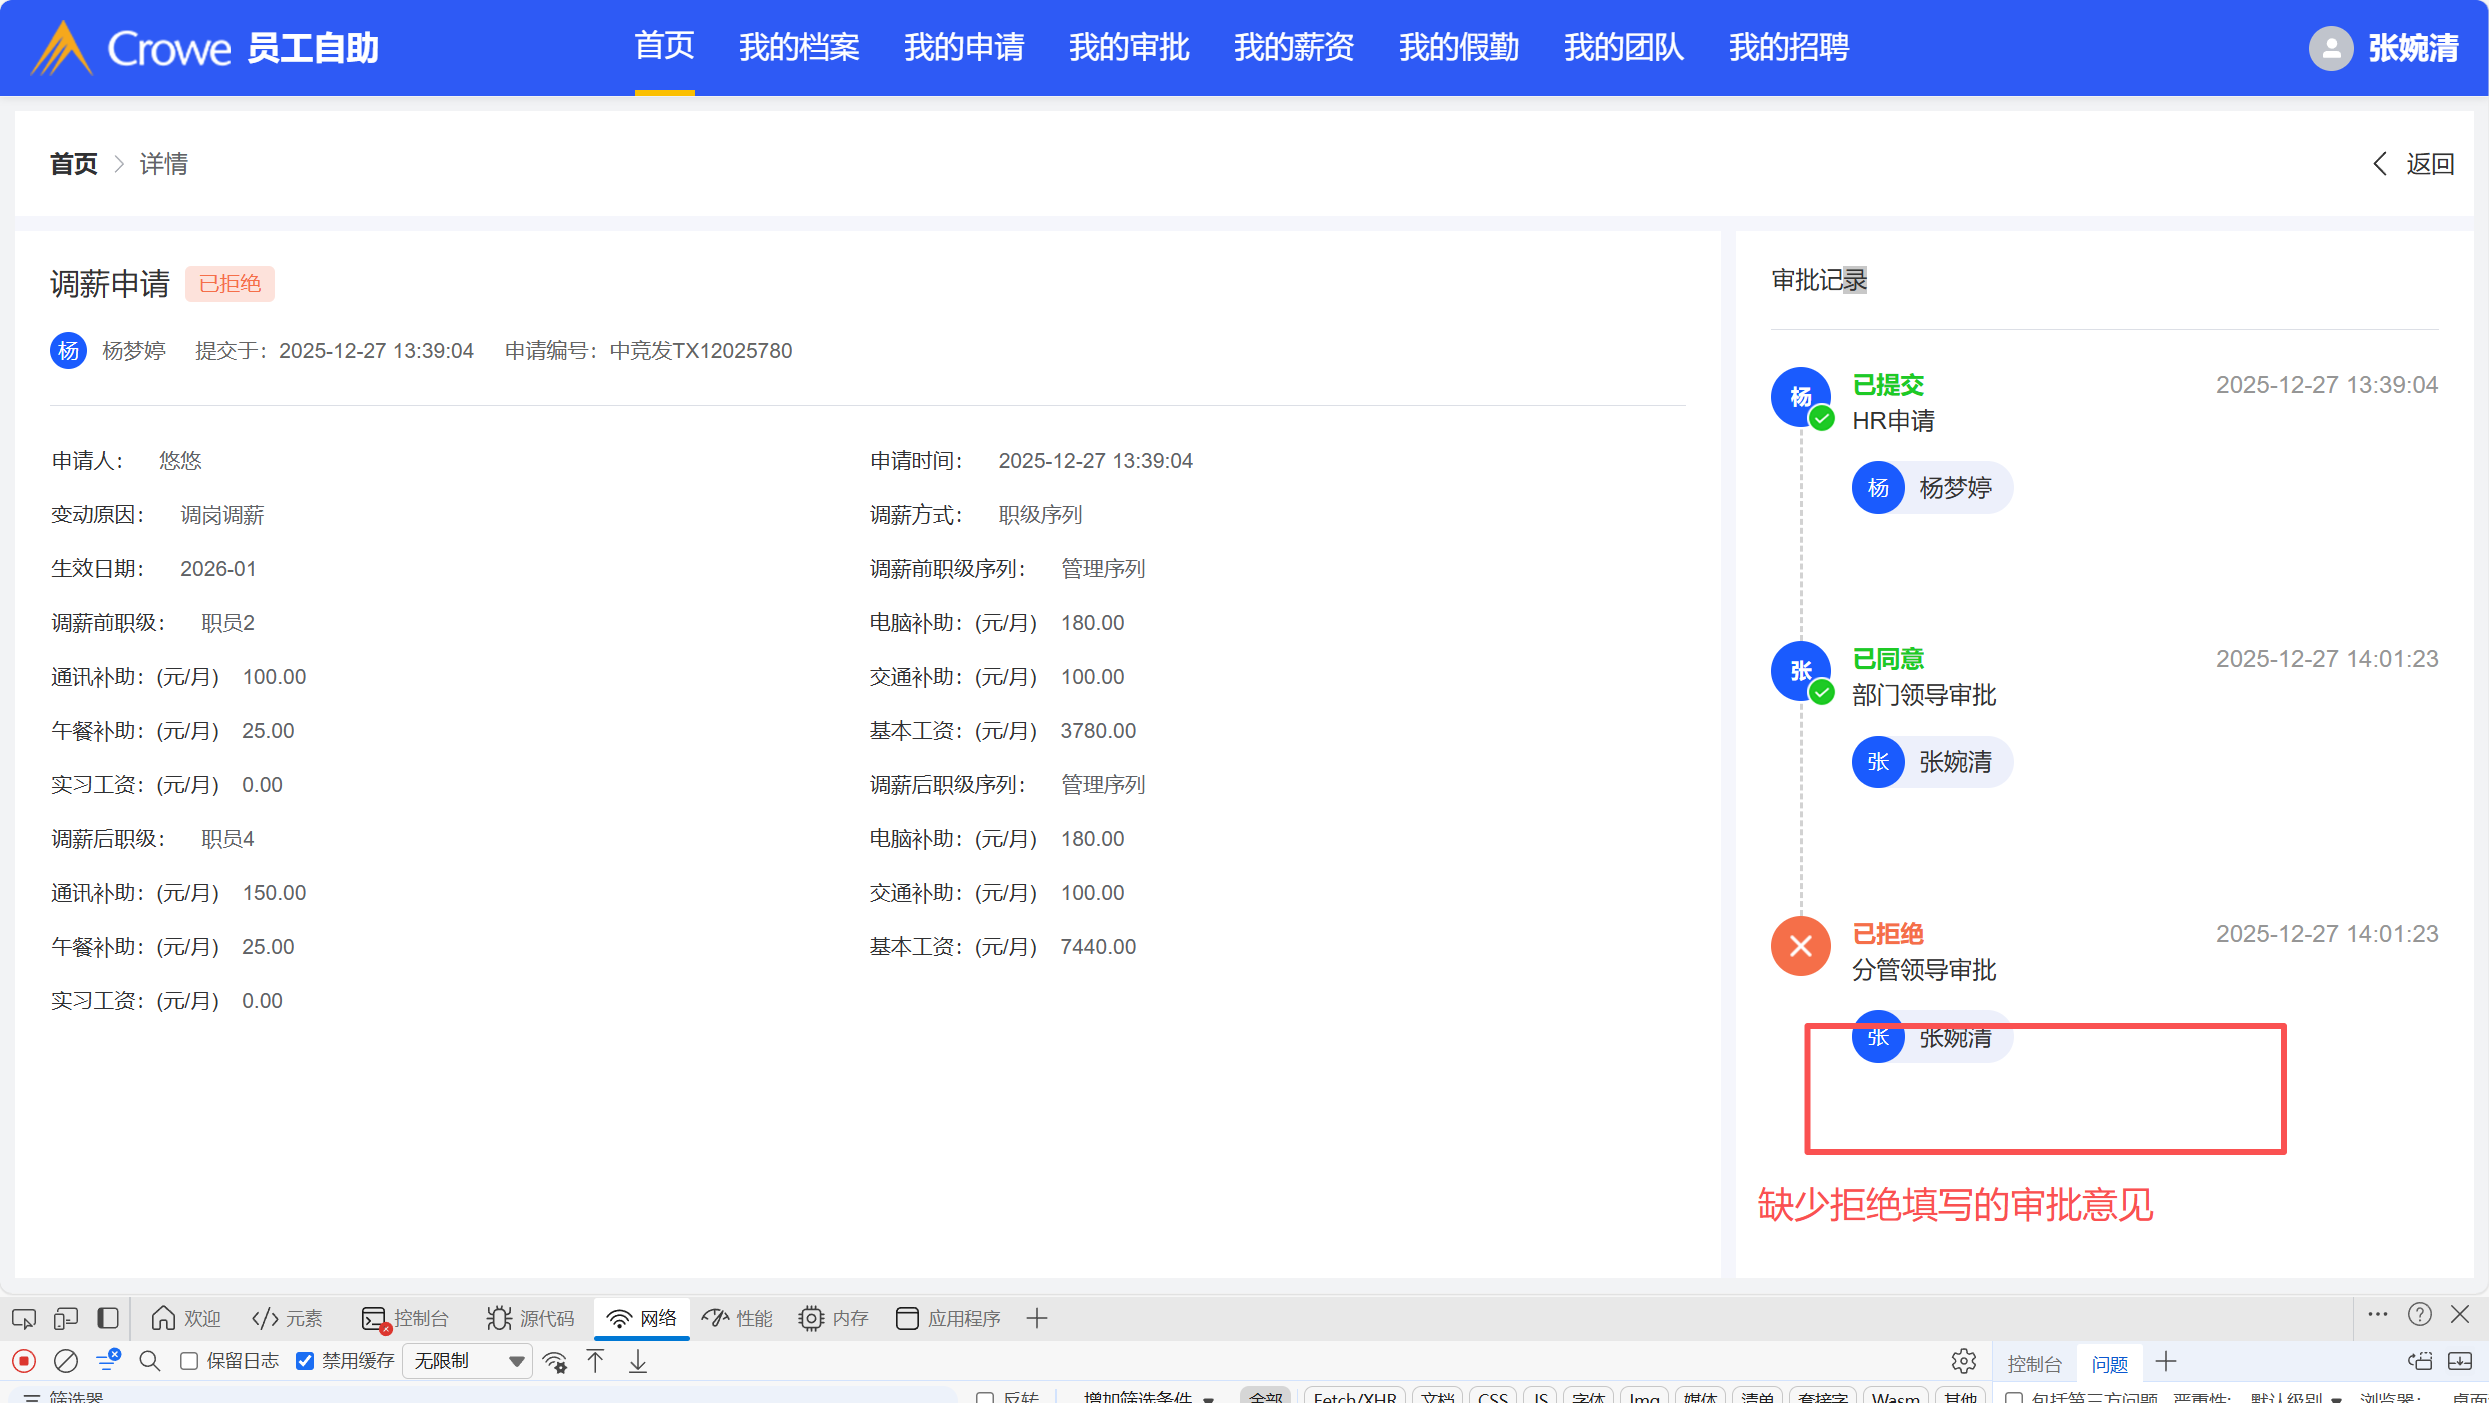The image size is (2489, 1403).
Task: Open network search magnifier
Action: 150,1361
